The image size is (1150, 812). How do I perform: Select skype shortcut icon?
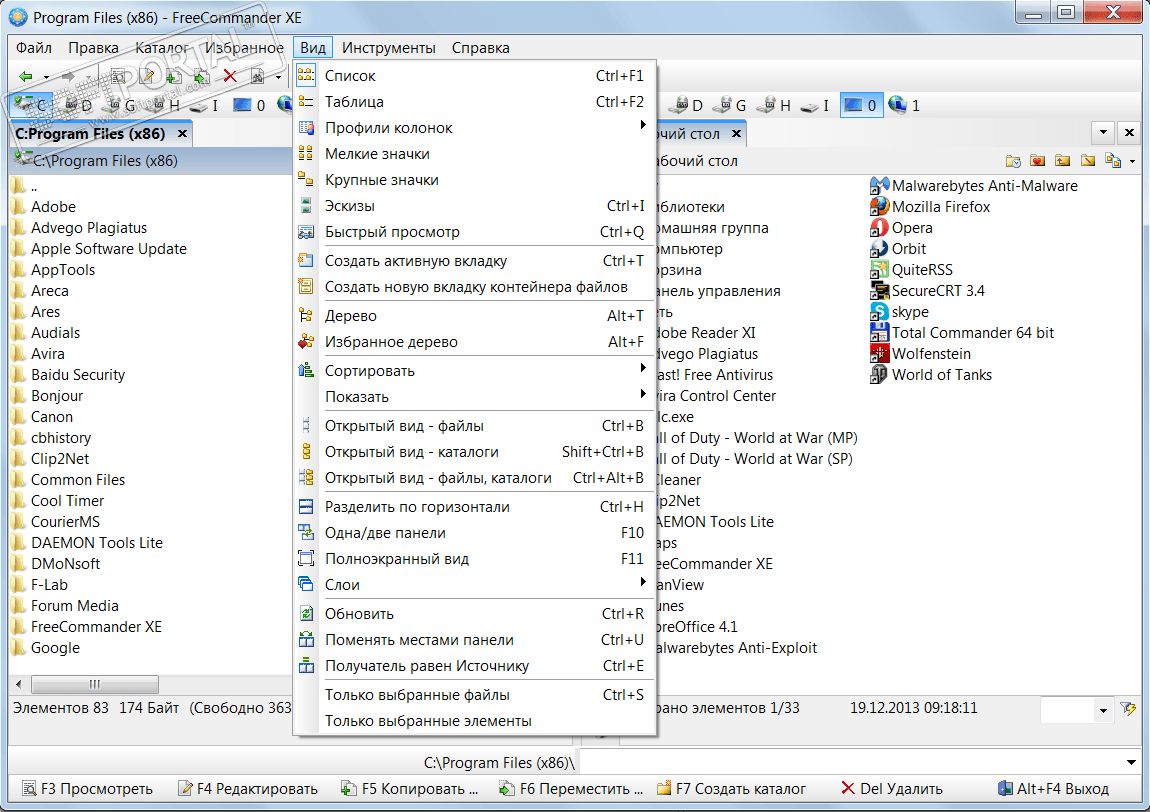click(x=879, y=312)
